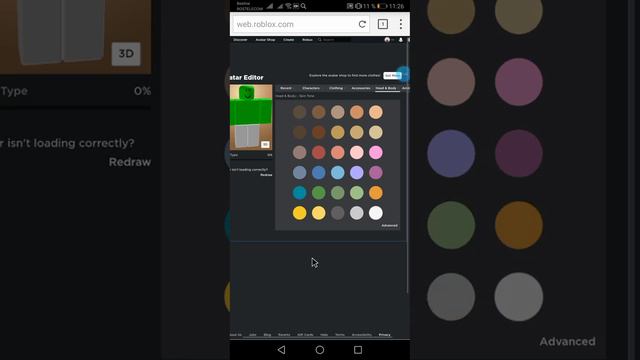Click the avatar preview thumbnail
This screenshot has height=360, width=640.
[251, 118]
